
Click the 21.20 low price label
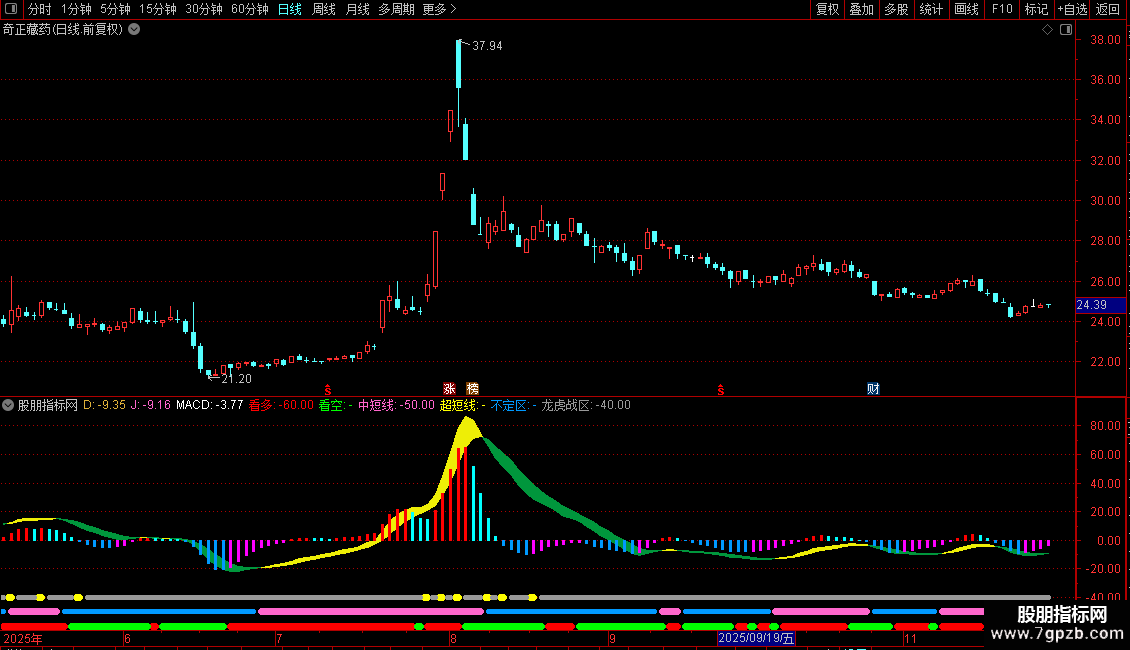(x=236, y=379)
